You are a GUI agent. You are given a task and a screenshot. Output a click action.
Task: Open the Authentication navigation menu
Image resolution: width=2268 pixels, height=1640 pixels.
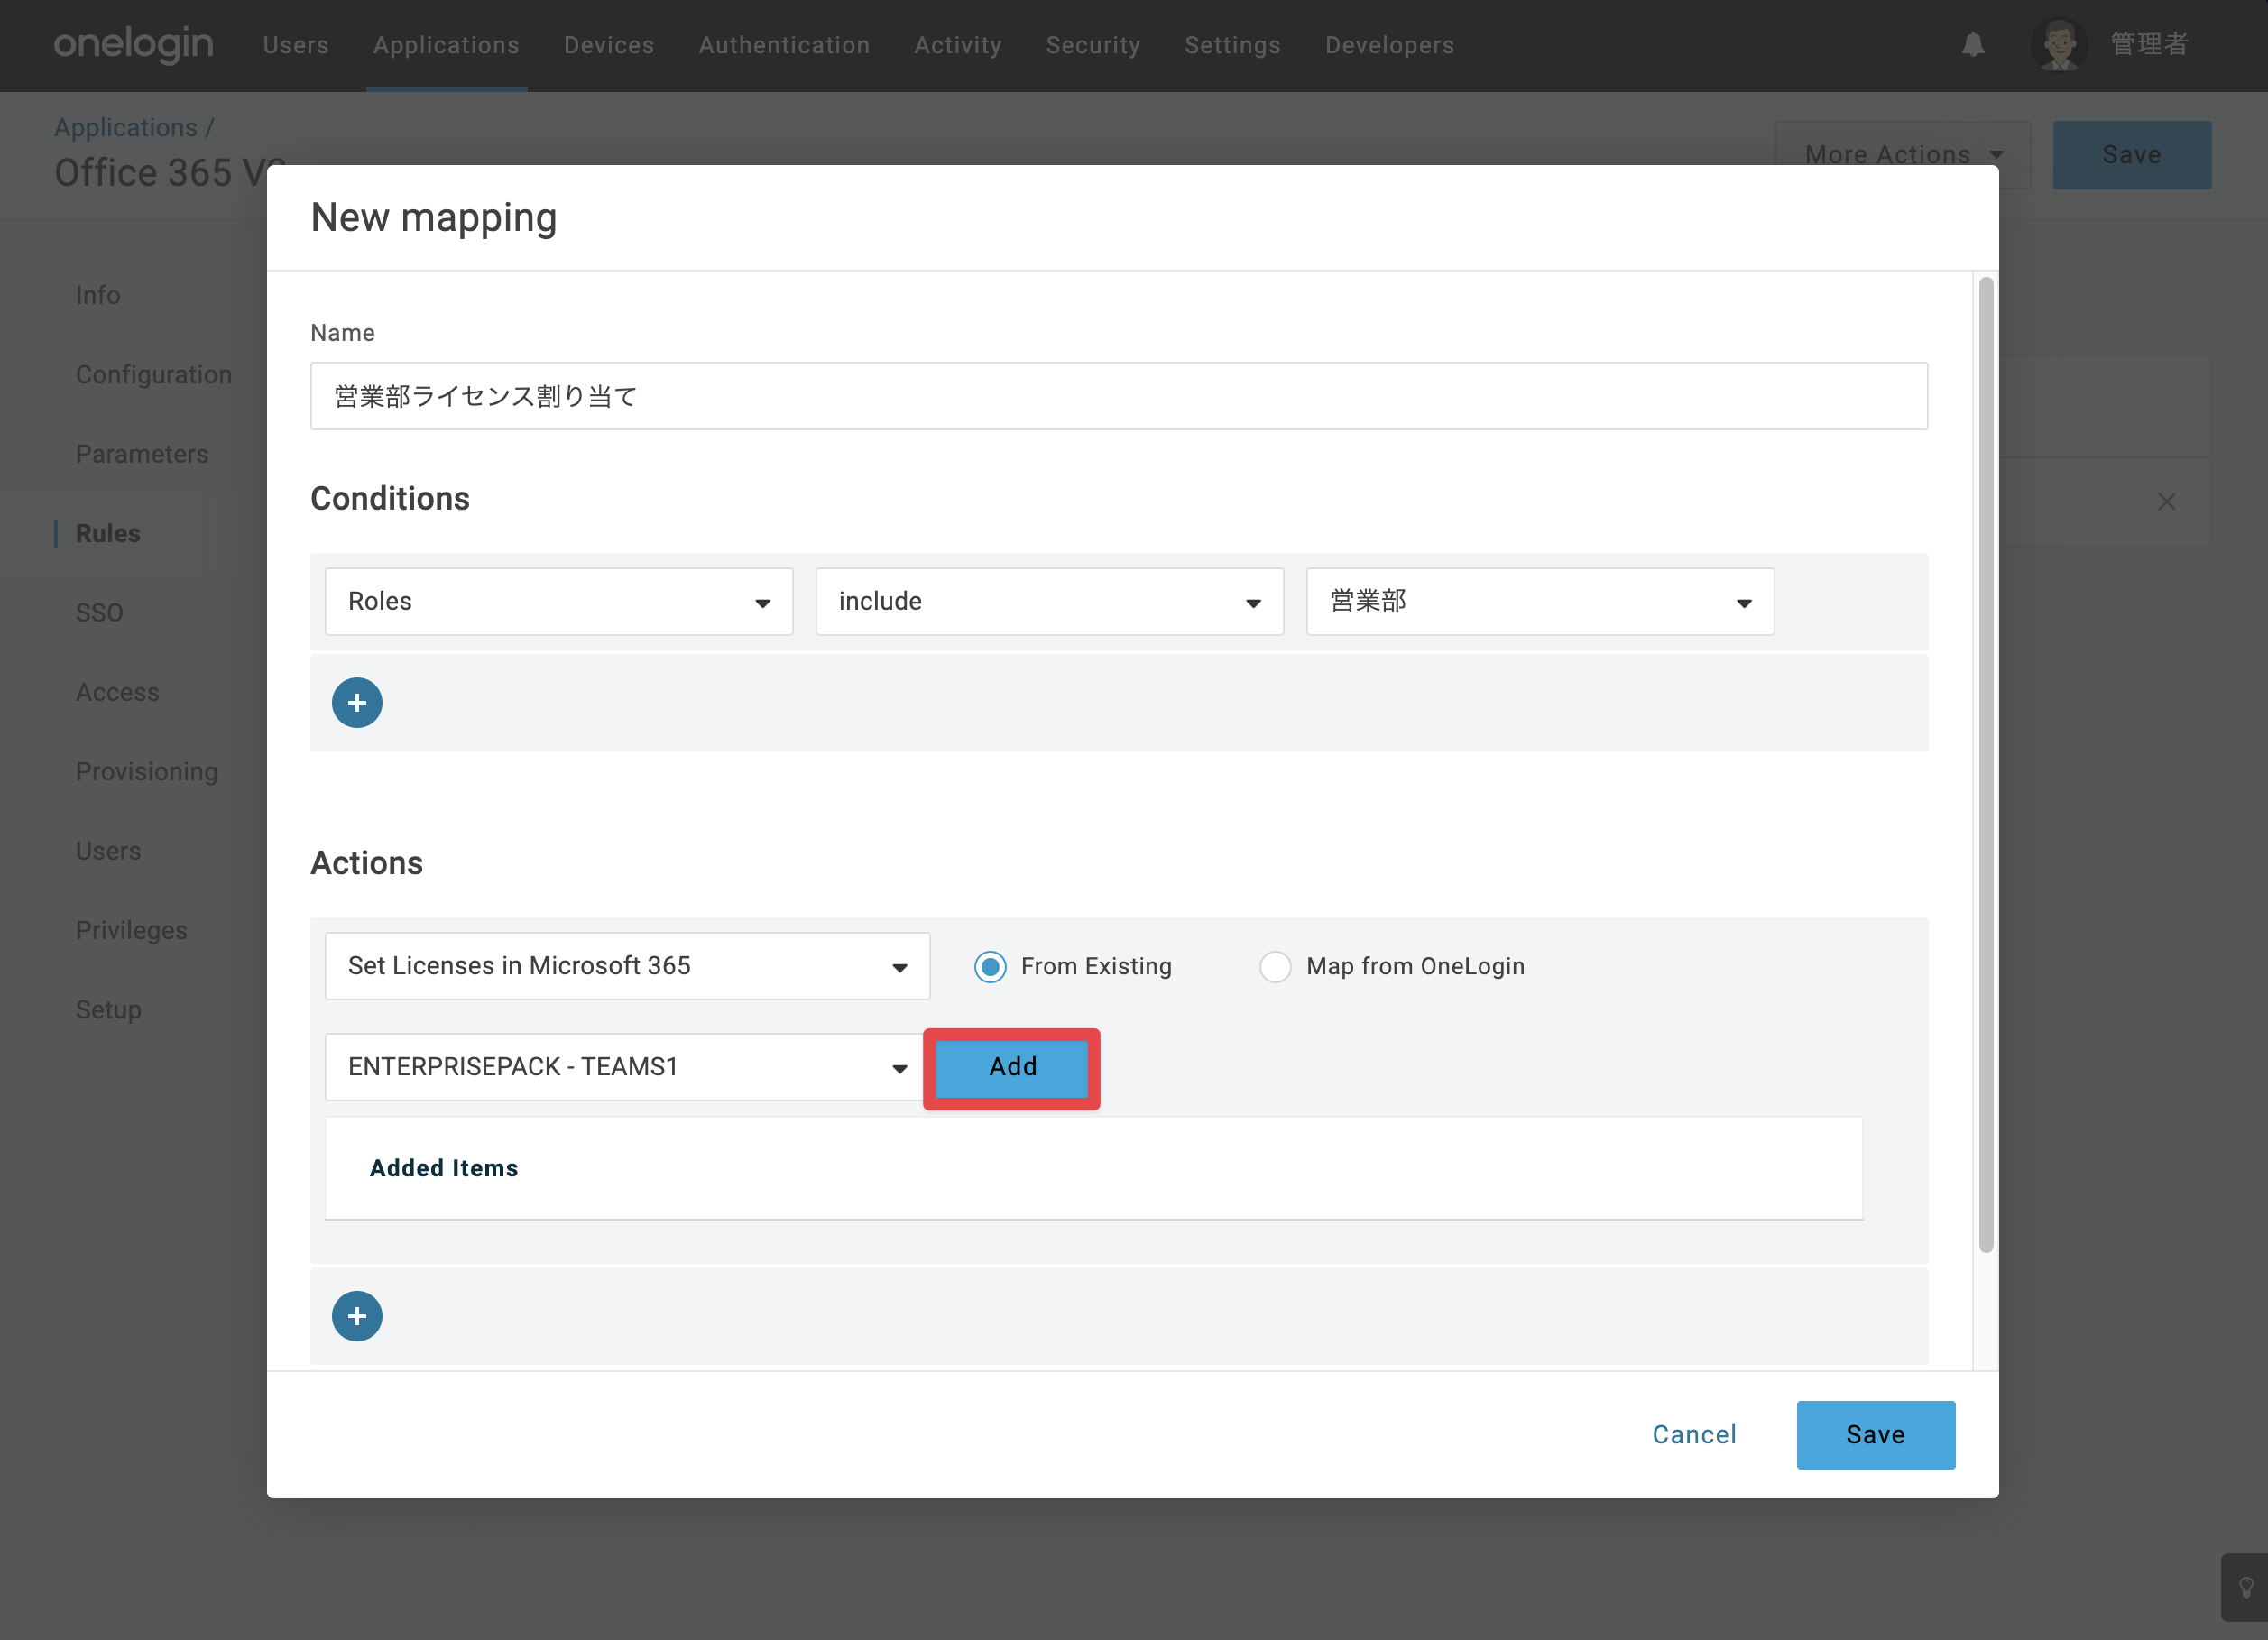pyautogui.click(x=784, y=45)
